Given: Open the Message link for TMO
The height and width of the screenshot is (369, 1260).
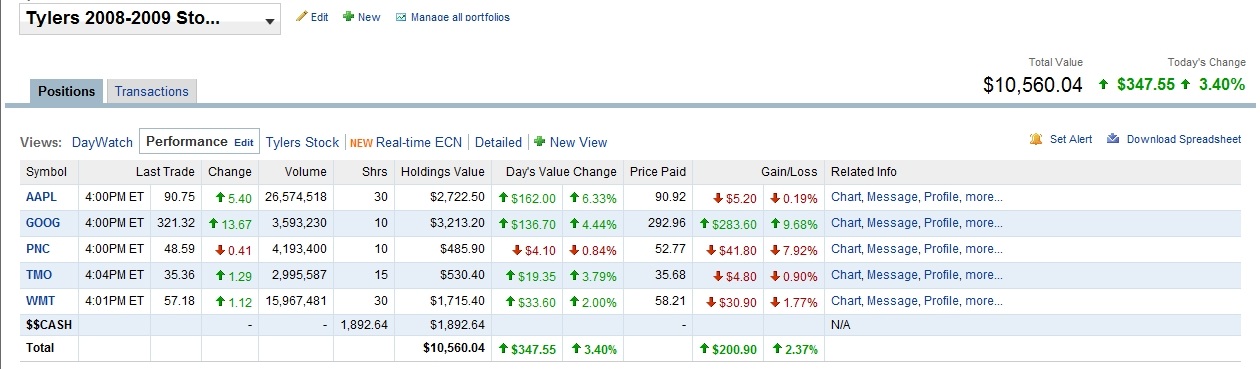Looking at the screenshot, I should [891, 275].
